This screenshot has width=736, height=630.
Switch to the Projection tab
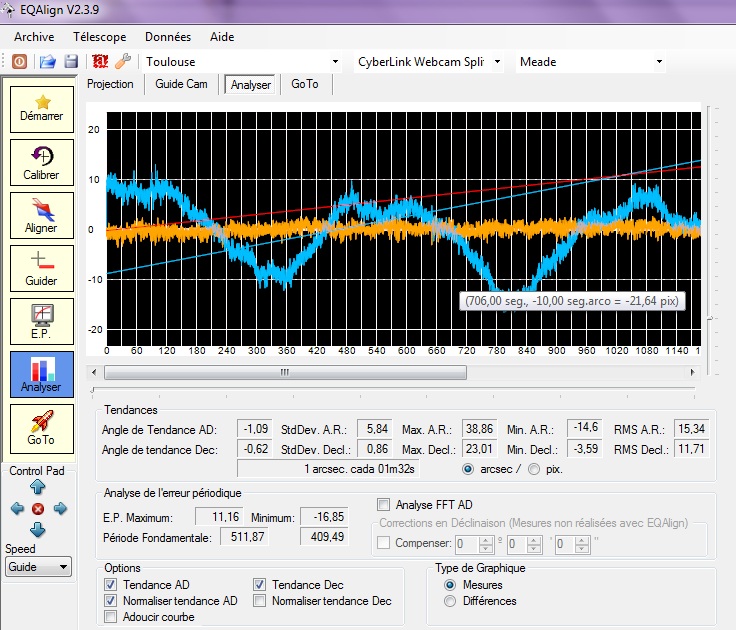110,84
